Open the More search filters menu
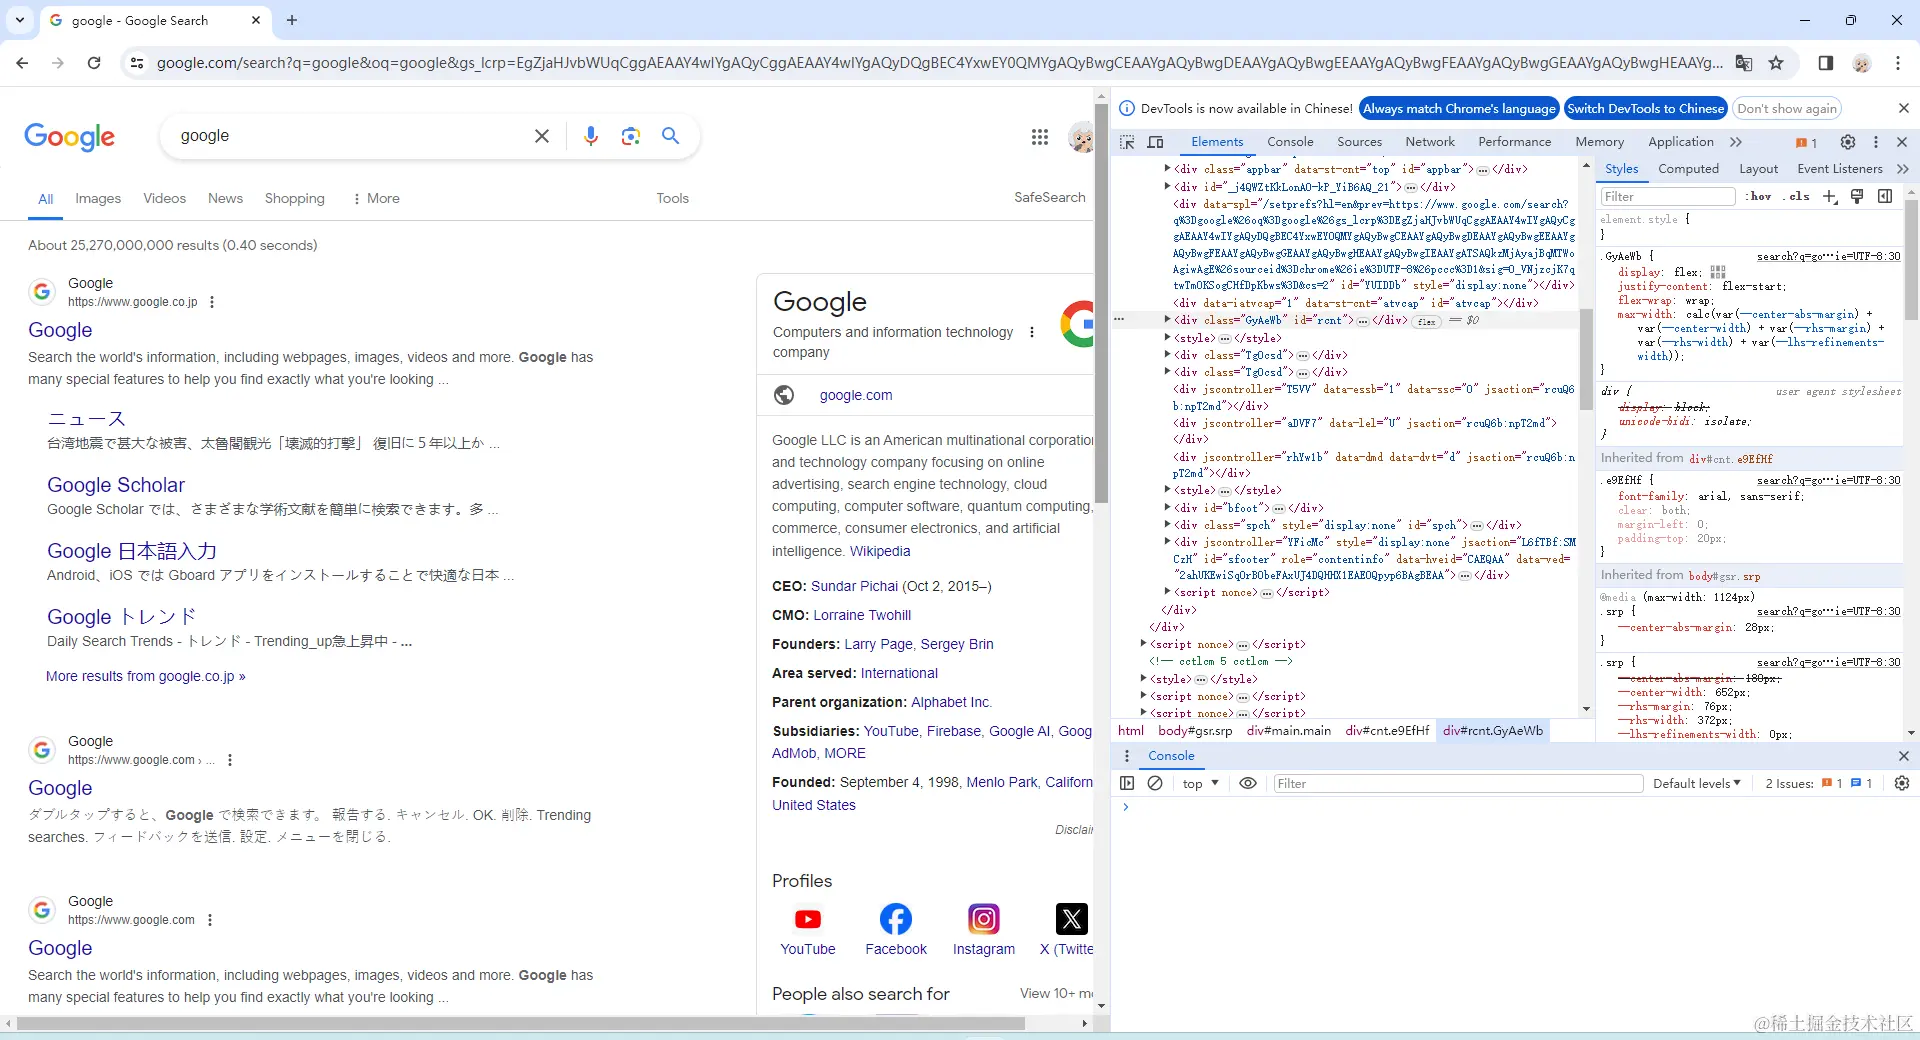 376,198
